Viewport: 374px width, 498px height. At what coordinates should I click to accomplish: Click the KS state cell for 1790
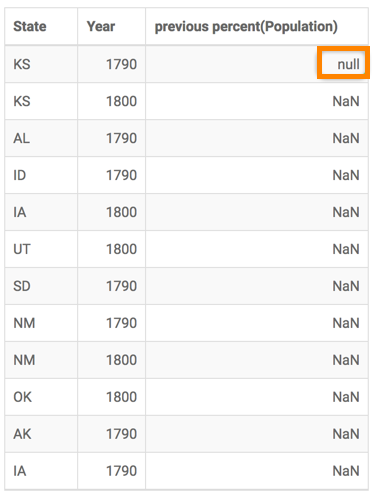41,64
